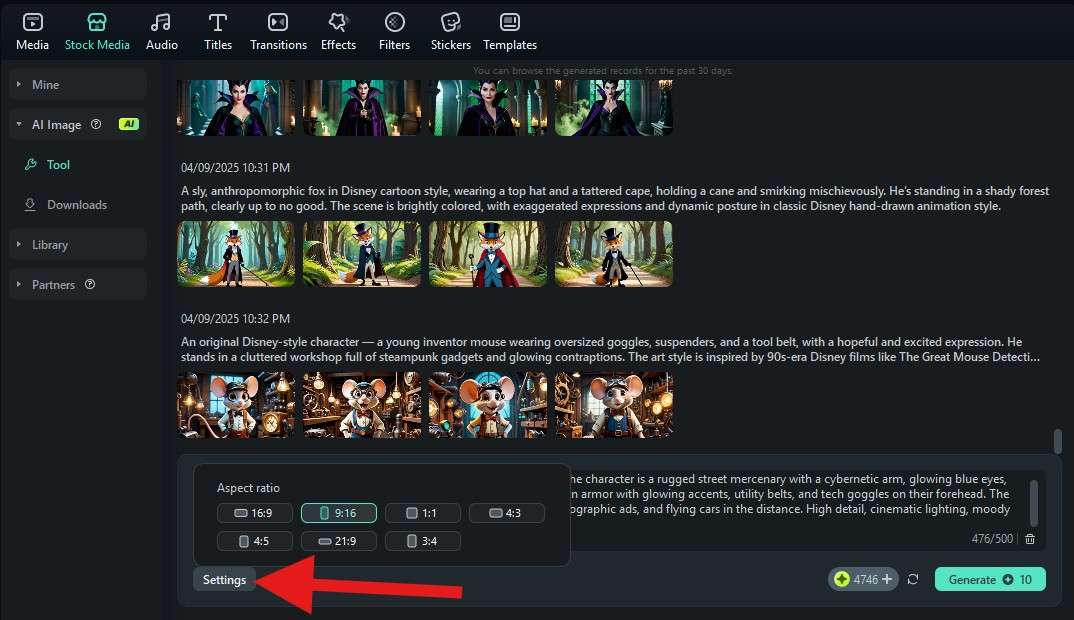
Task: Click the 04/09/2025 10:32 PM timestamp
Action: [x=235, y=319]
